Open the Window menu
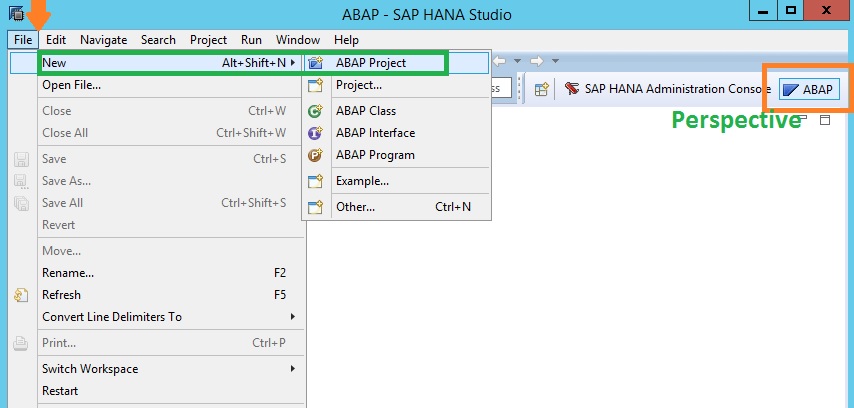Viewport: 854px width, 408px height. click(x=298, y=40)
